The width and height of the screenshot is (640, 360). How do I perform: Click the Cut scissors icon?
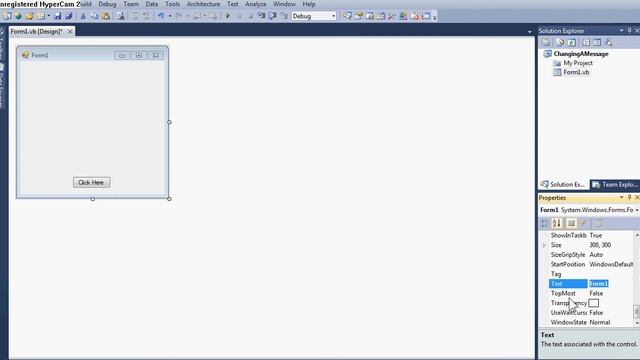pyautogui.click(x=83, y=16)
